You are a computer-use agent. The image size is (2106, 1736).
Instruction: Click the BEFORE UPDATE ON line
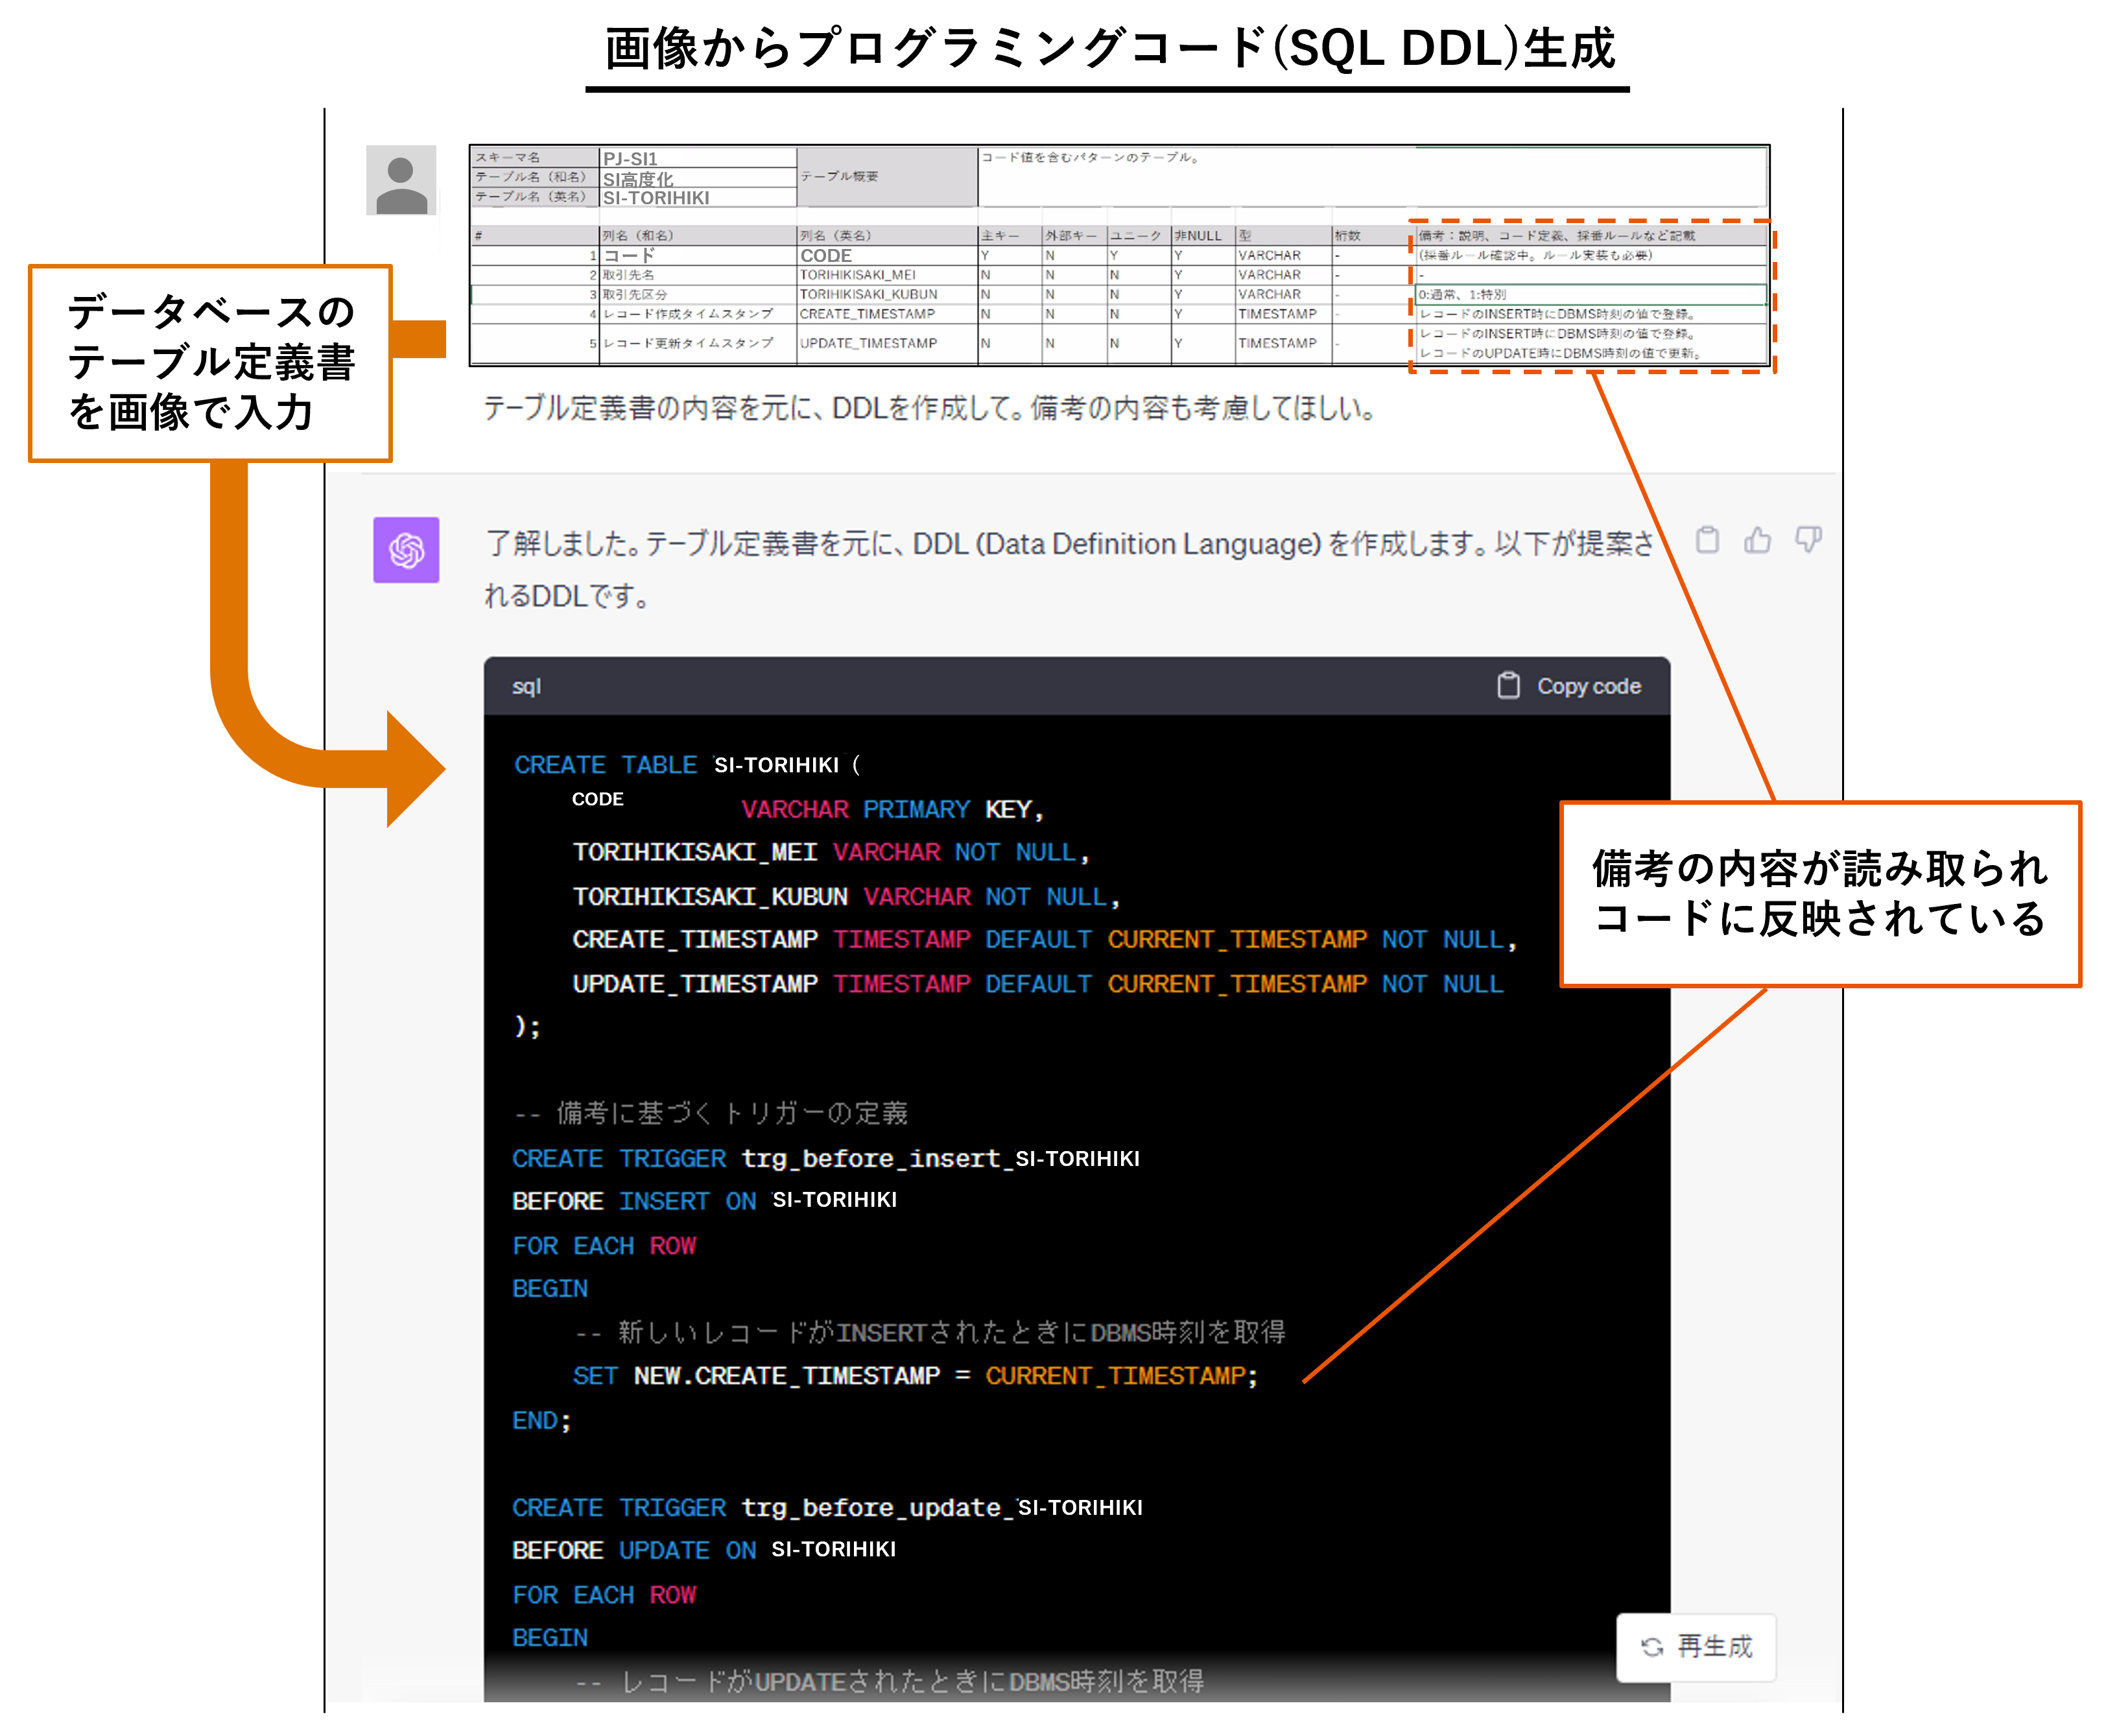[x=704, y=1549]
